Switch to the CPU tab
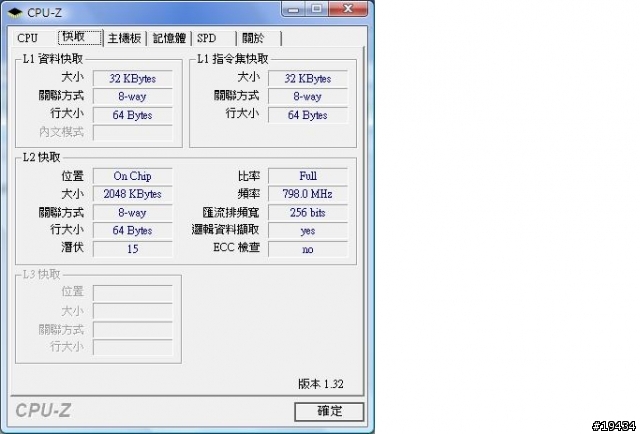The height and width of the screenshot is (434, 640). 28,38
